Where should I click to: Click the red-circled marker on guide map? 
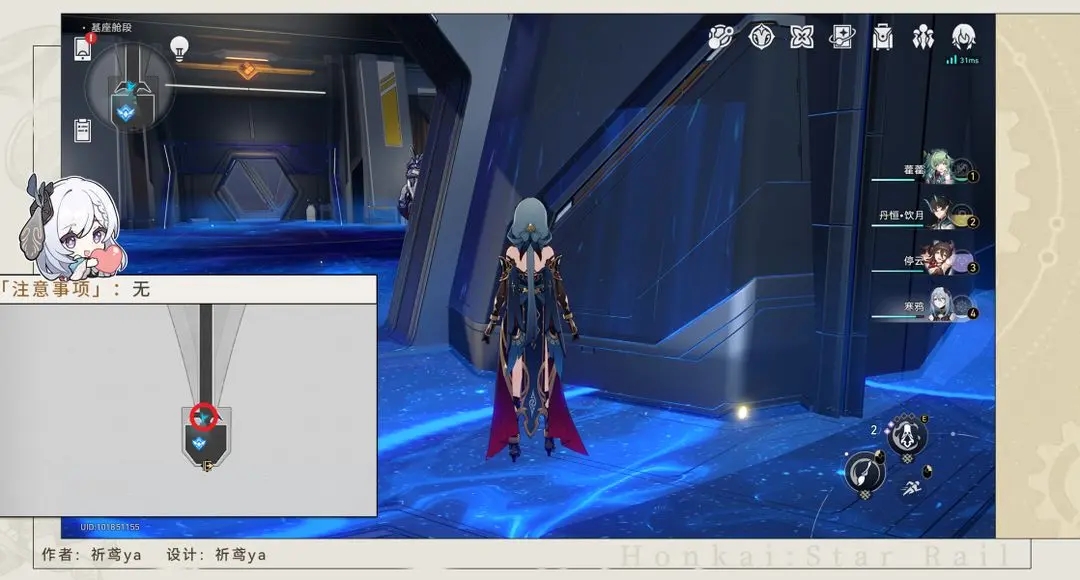click(204, 418)
